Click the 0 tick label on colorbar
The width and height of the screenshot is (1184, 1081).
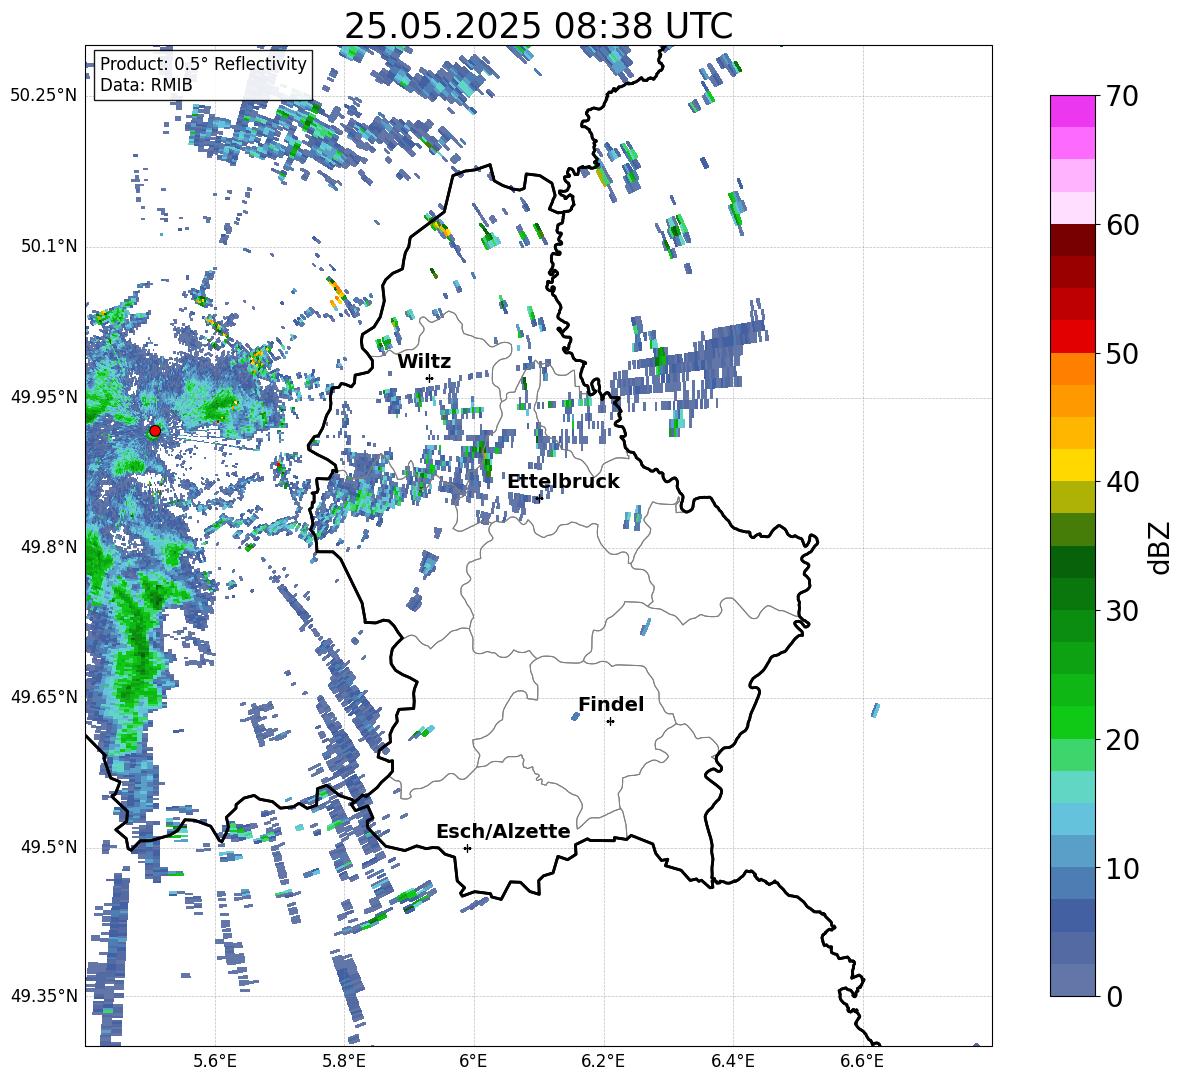(1113, 996)
